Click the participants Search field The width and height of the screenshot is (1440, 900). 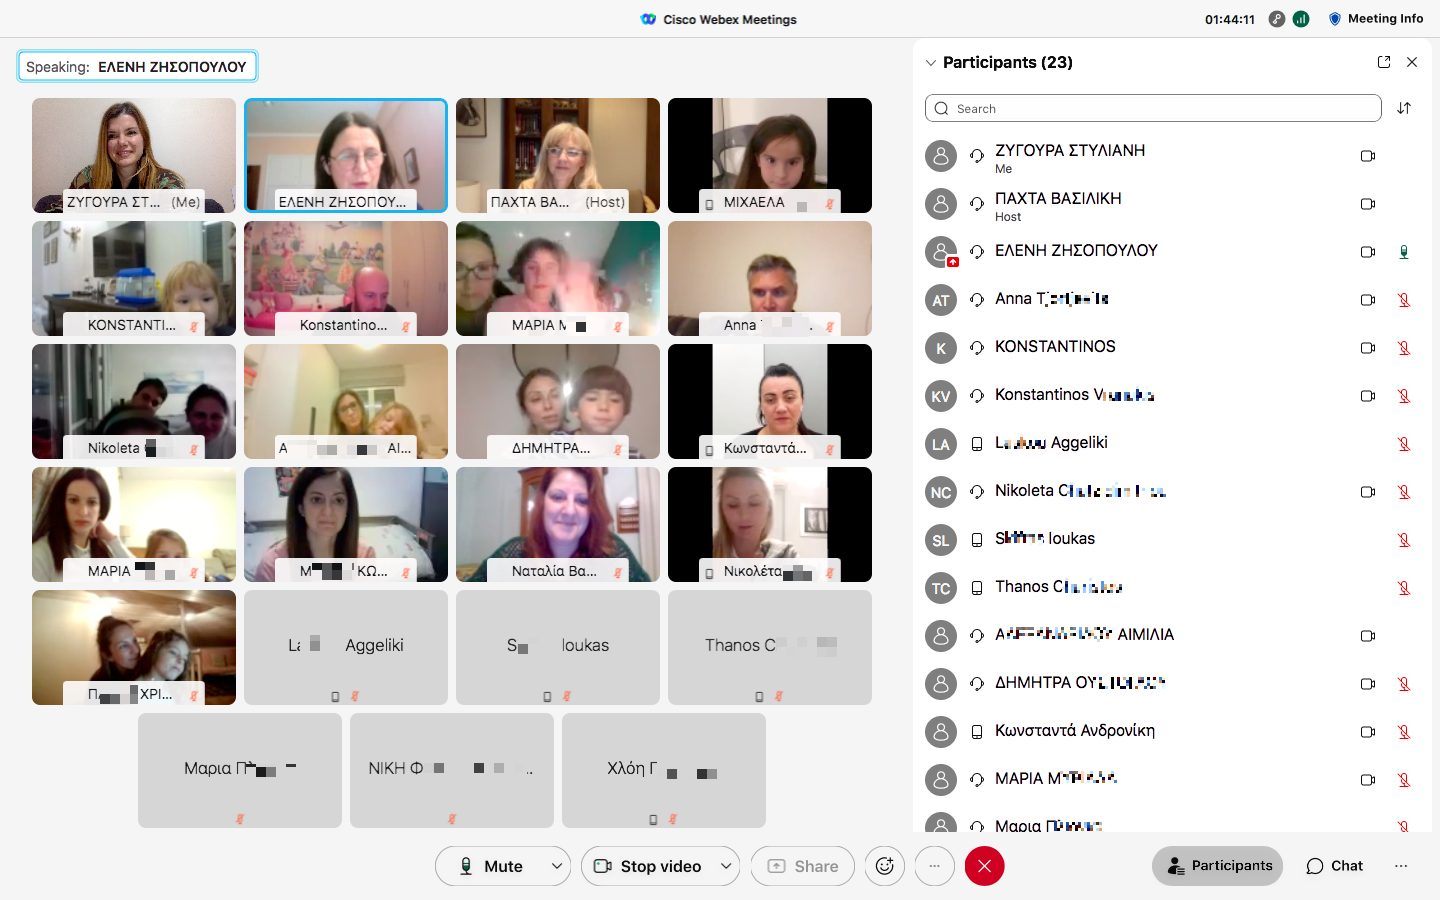(1153, 108)
